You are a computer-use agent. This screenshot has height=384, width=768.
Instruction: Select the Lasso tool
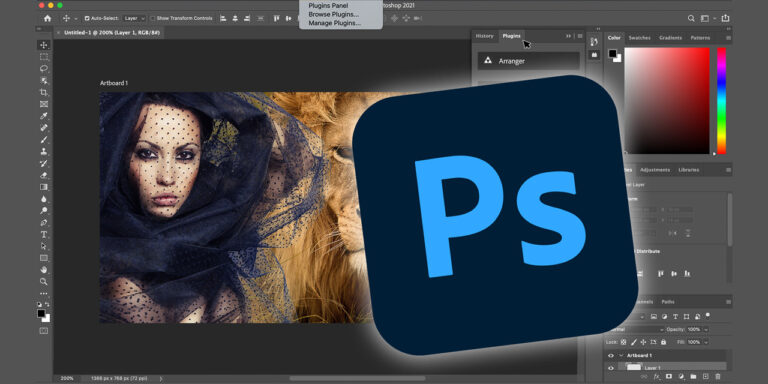(44, 69)
